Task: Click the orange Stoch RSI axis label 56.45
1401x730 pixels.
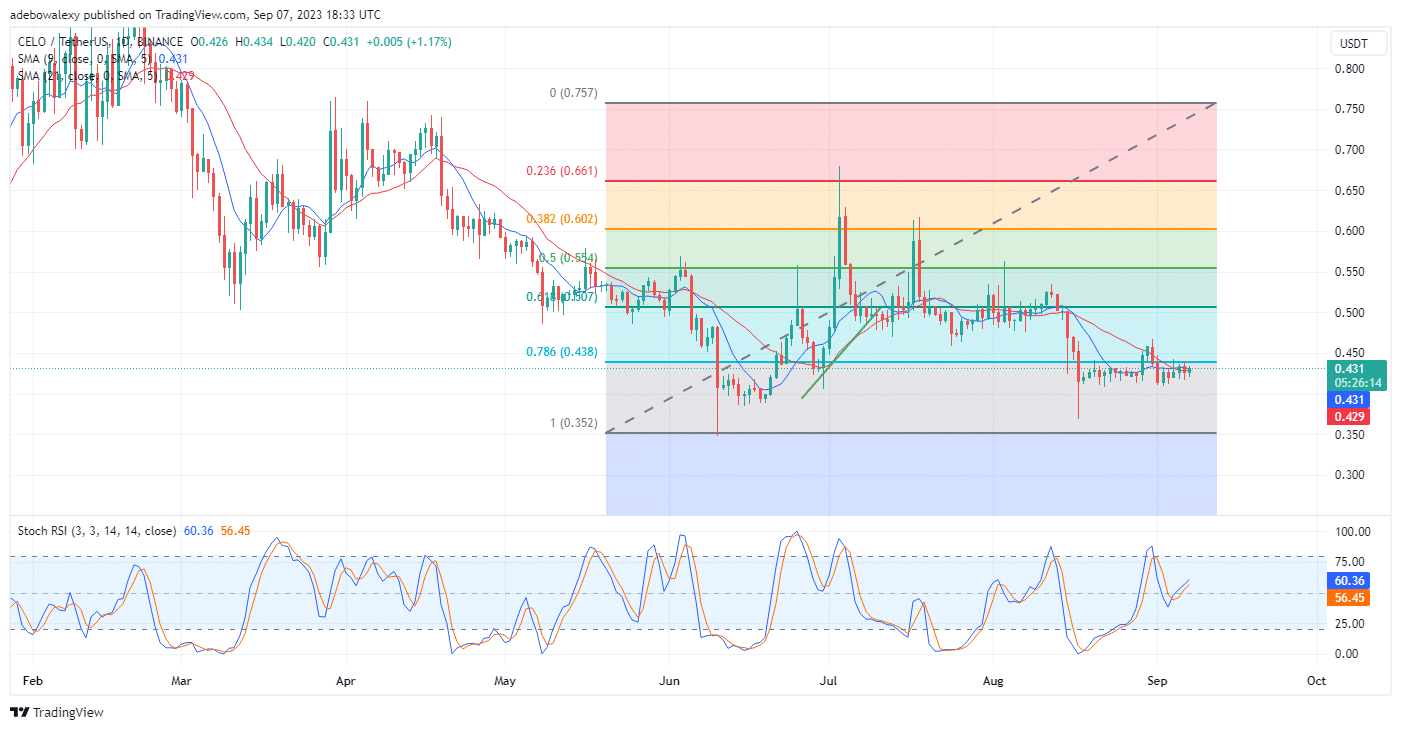Action: tap(1350, 597)
